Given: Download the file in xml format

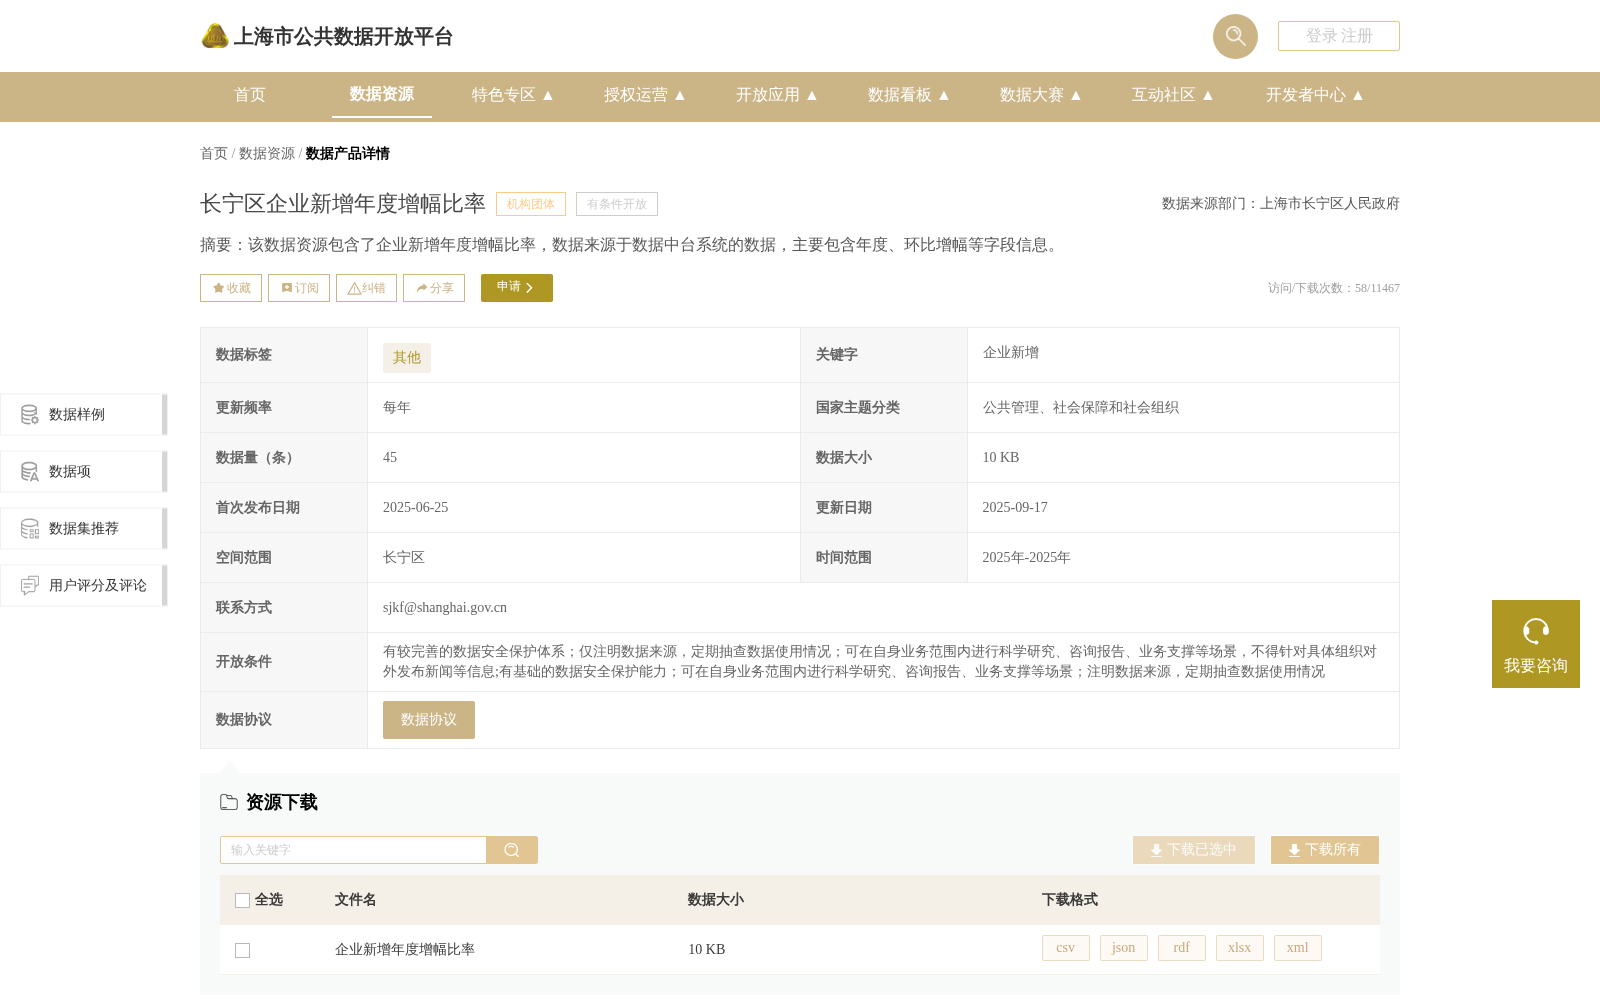Looking at the screenshot, I should (1298, 948).
